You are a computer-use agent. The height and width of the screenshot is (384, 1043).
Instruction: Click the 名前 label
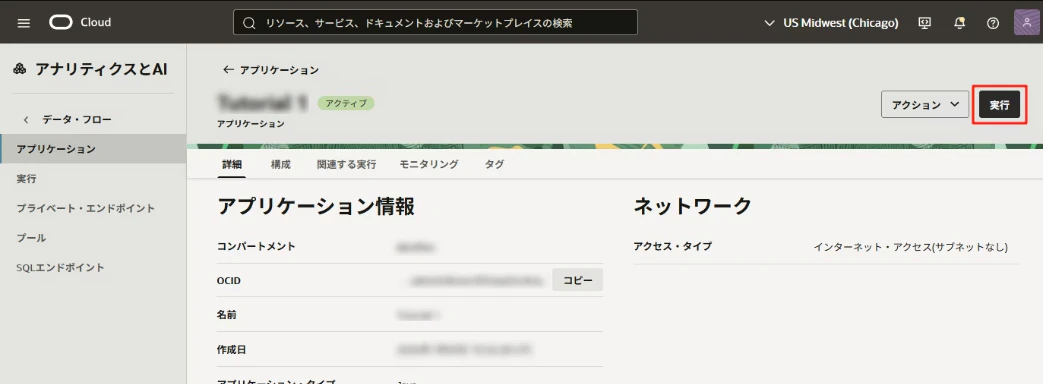[227, 315]
